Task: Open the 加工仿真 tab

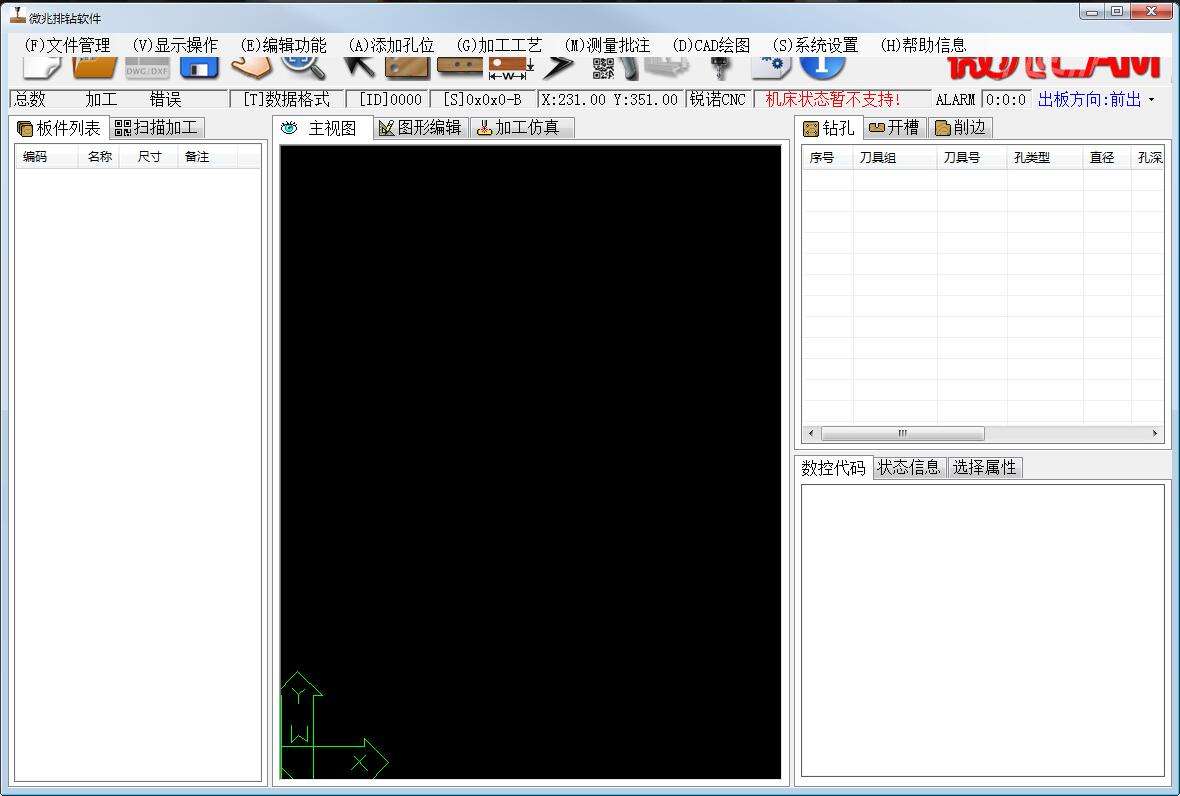Action: click(x=522, y=128)
